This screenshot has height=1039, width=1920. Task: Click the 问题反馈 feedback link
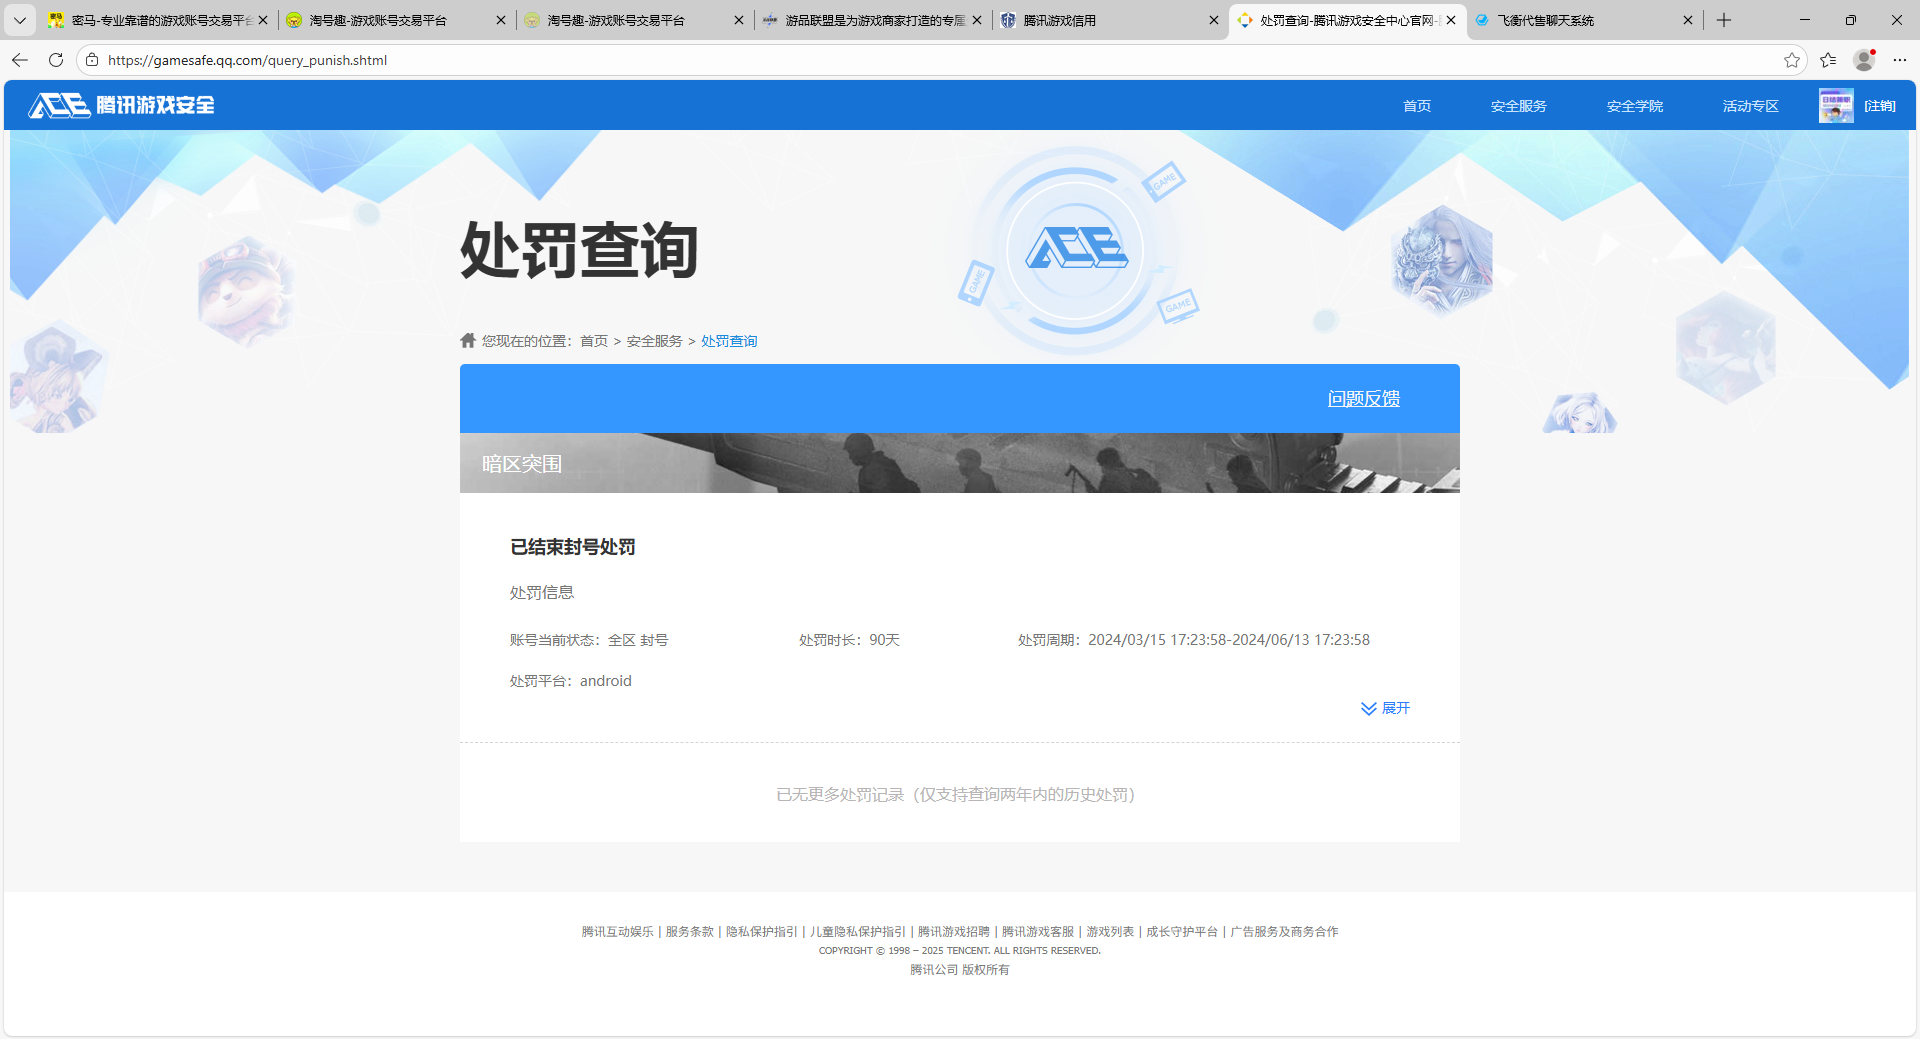pyautogui.click(x=1363, y=398)
